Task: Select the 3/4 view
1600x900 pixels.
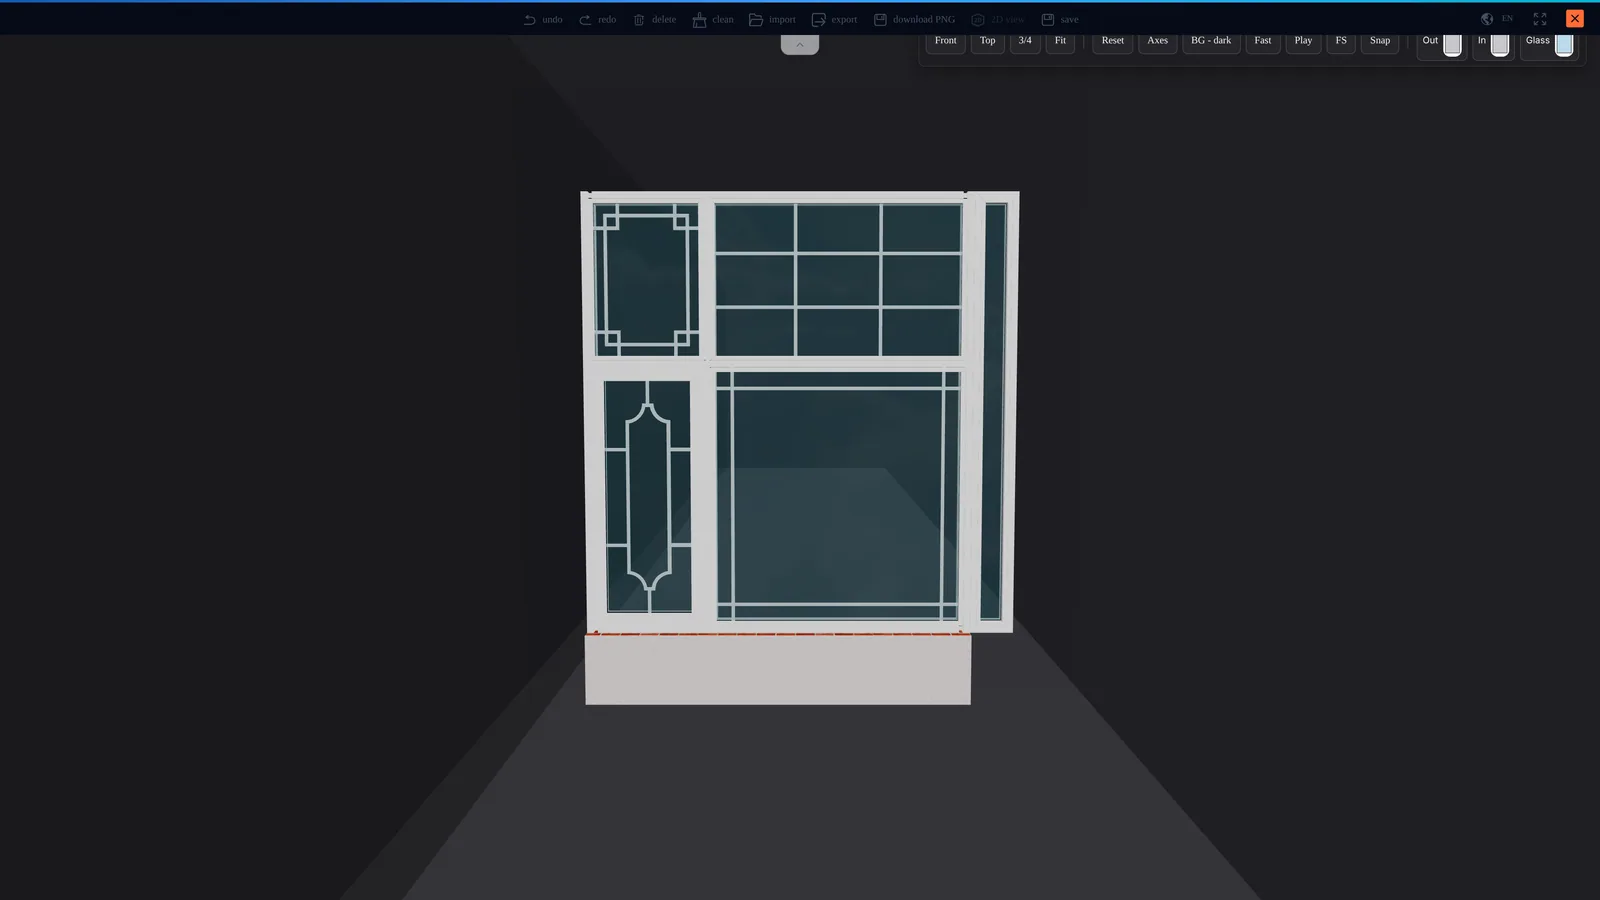Action: (x=1025, y=41)
